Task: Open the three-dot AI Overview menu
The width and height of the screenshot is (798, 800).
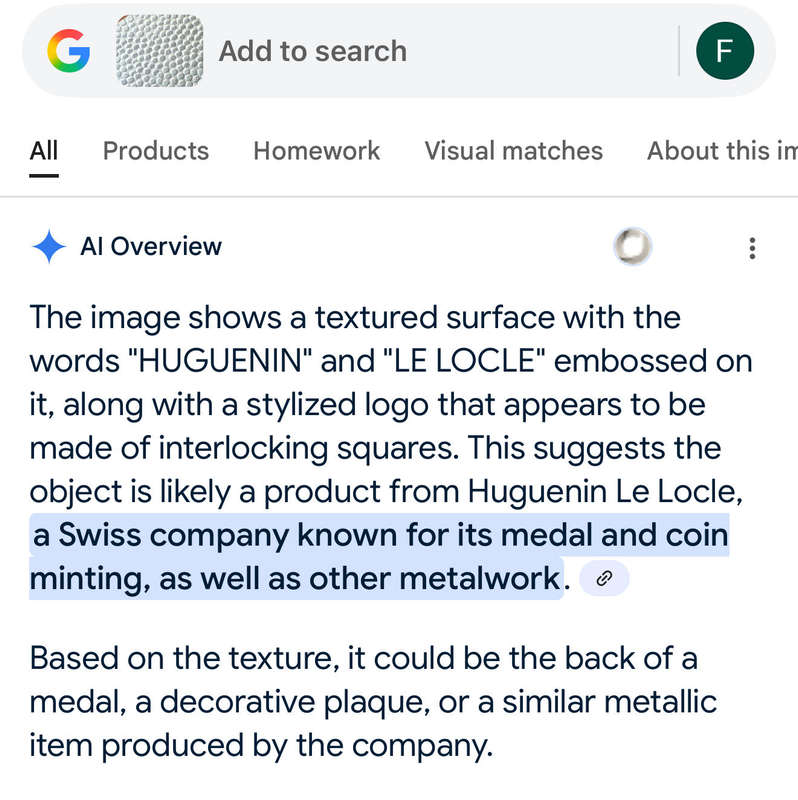Action: (752, 248)
